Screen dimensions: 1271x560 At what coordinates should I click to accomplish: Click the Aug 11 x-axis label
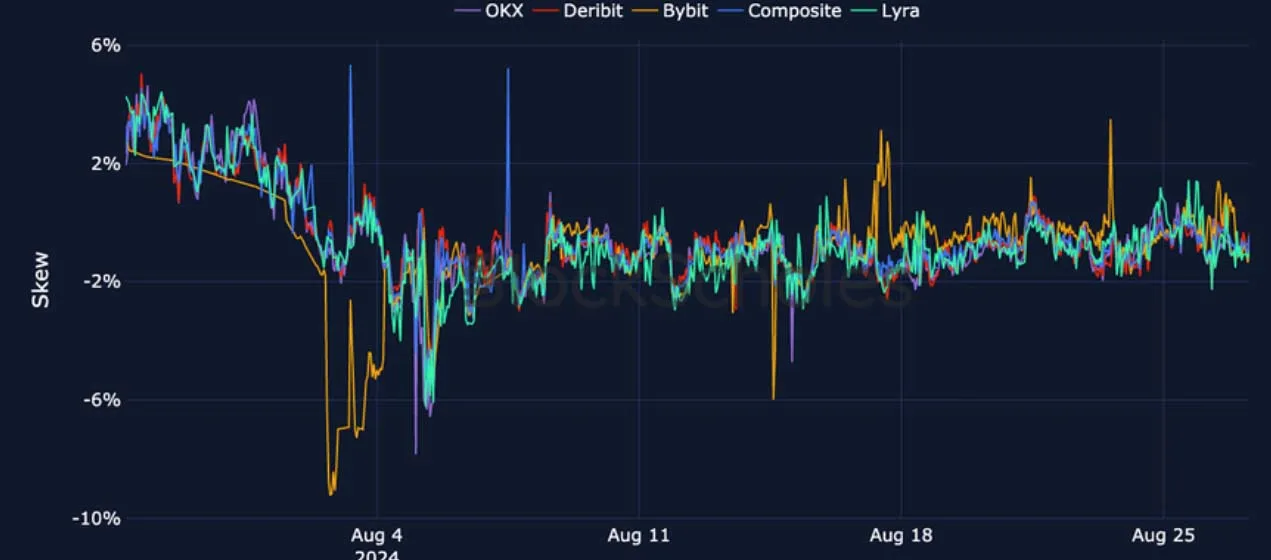click(639, 536)
